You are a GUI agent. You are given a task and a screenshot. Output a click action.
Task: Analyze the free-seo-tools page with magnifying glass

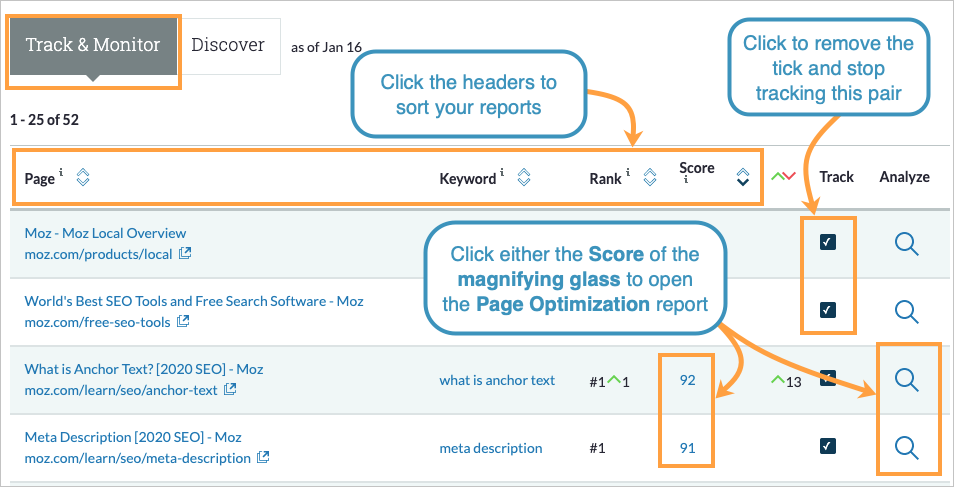tap(907, 311)
